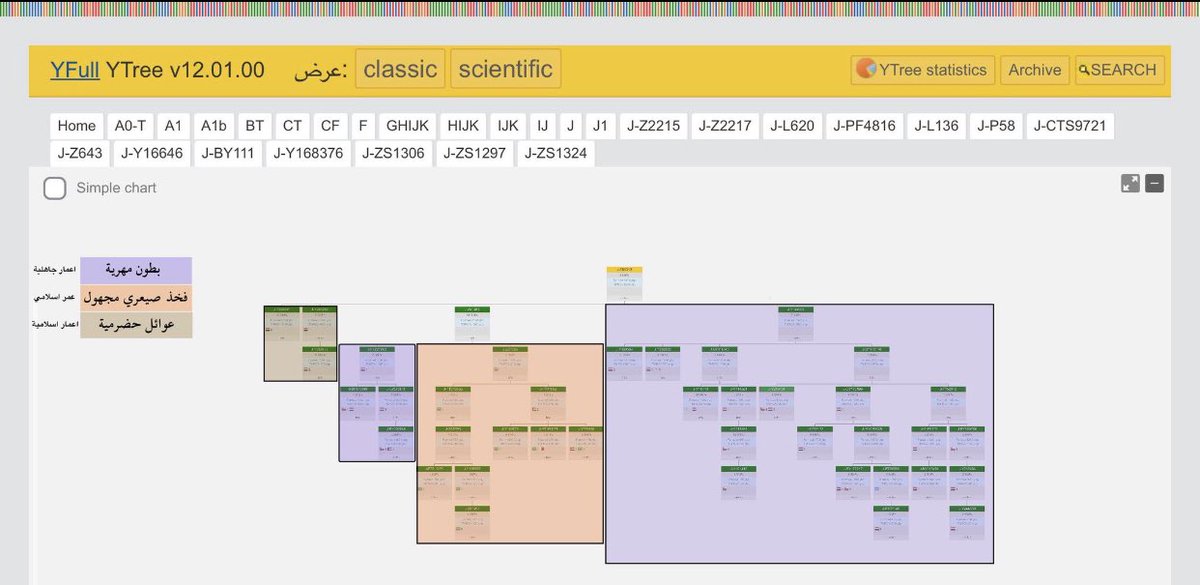Open the YFull home link
The image size is (1200, 585).
tap(75, 70)
